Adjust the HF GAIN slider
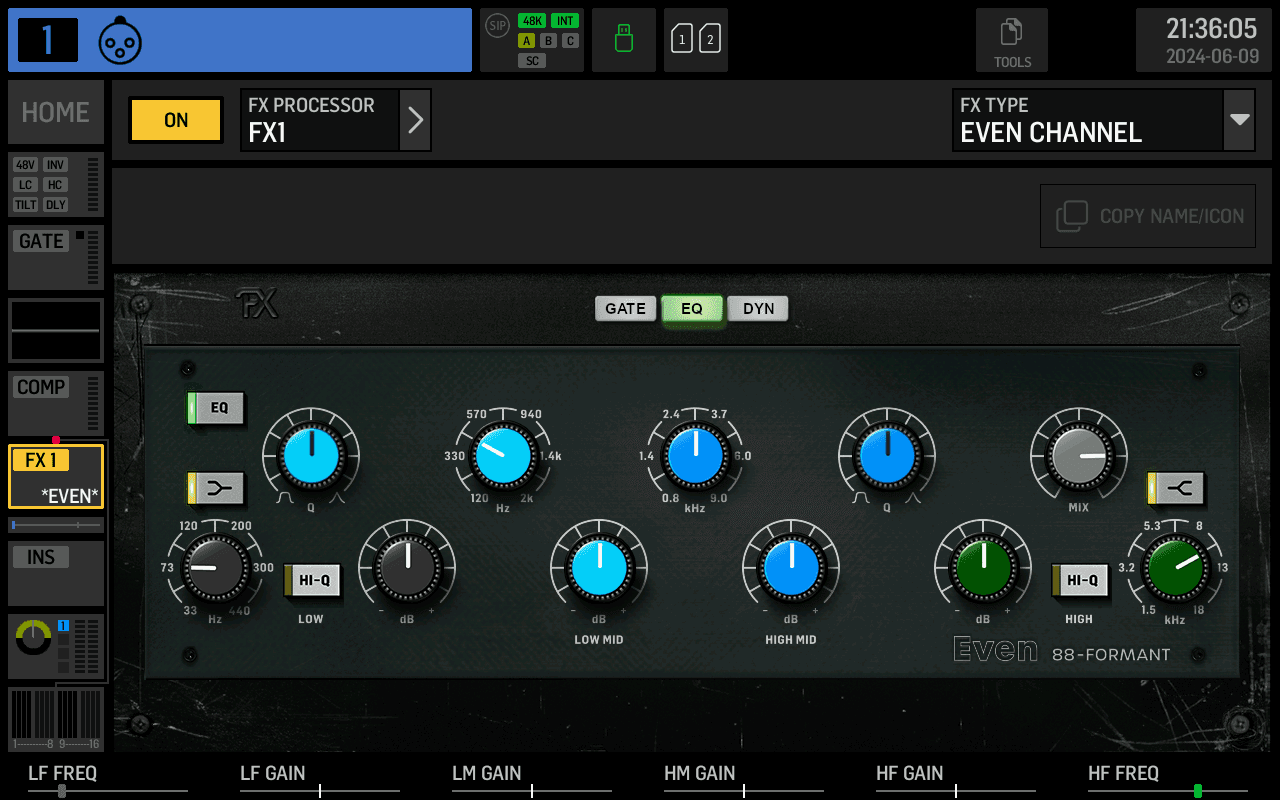 (956, 791)
